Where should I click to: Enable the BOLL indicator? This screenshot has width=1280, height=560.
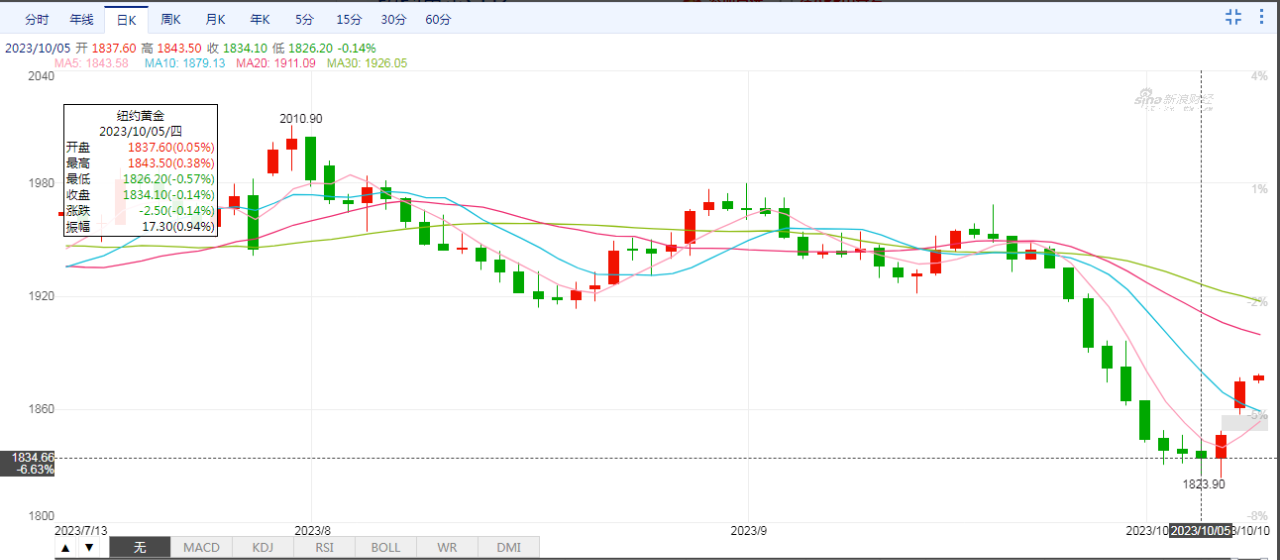tap(385, 547)
